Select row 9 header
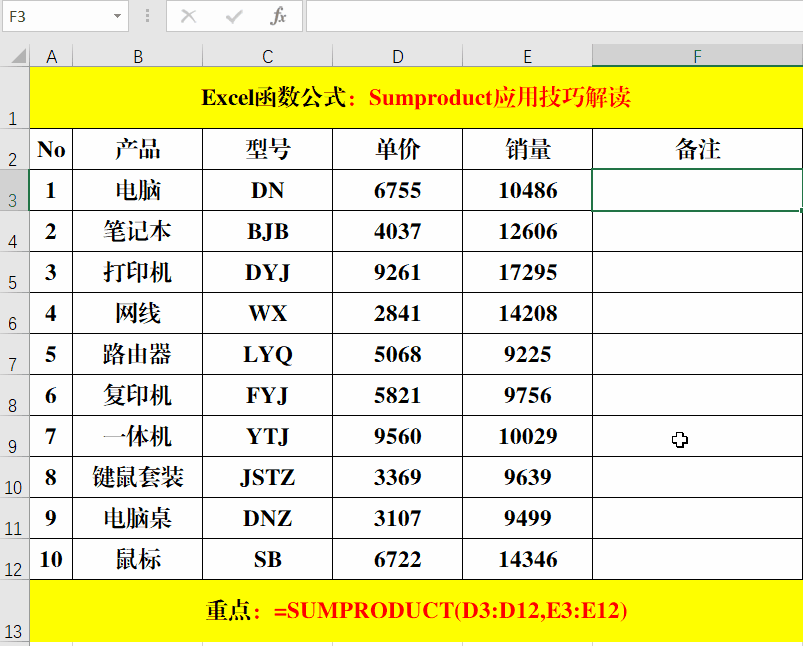The image size is (803, 646). [x=14, y=436]
